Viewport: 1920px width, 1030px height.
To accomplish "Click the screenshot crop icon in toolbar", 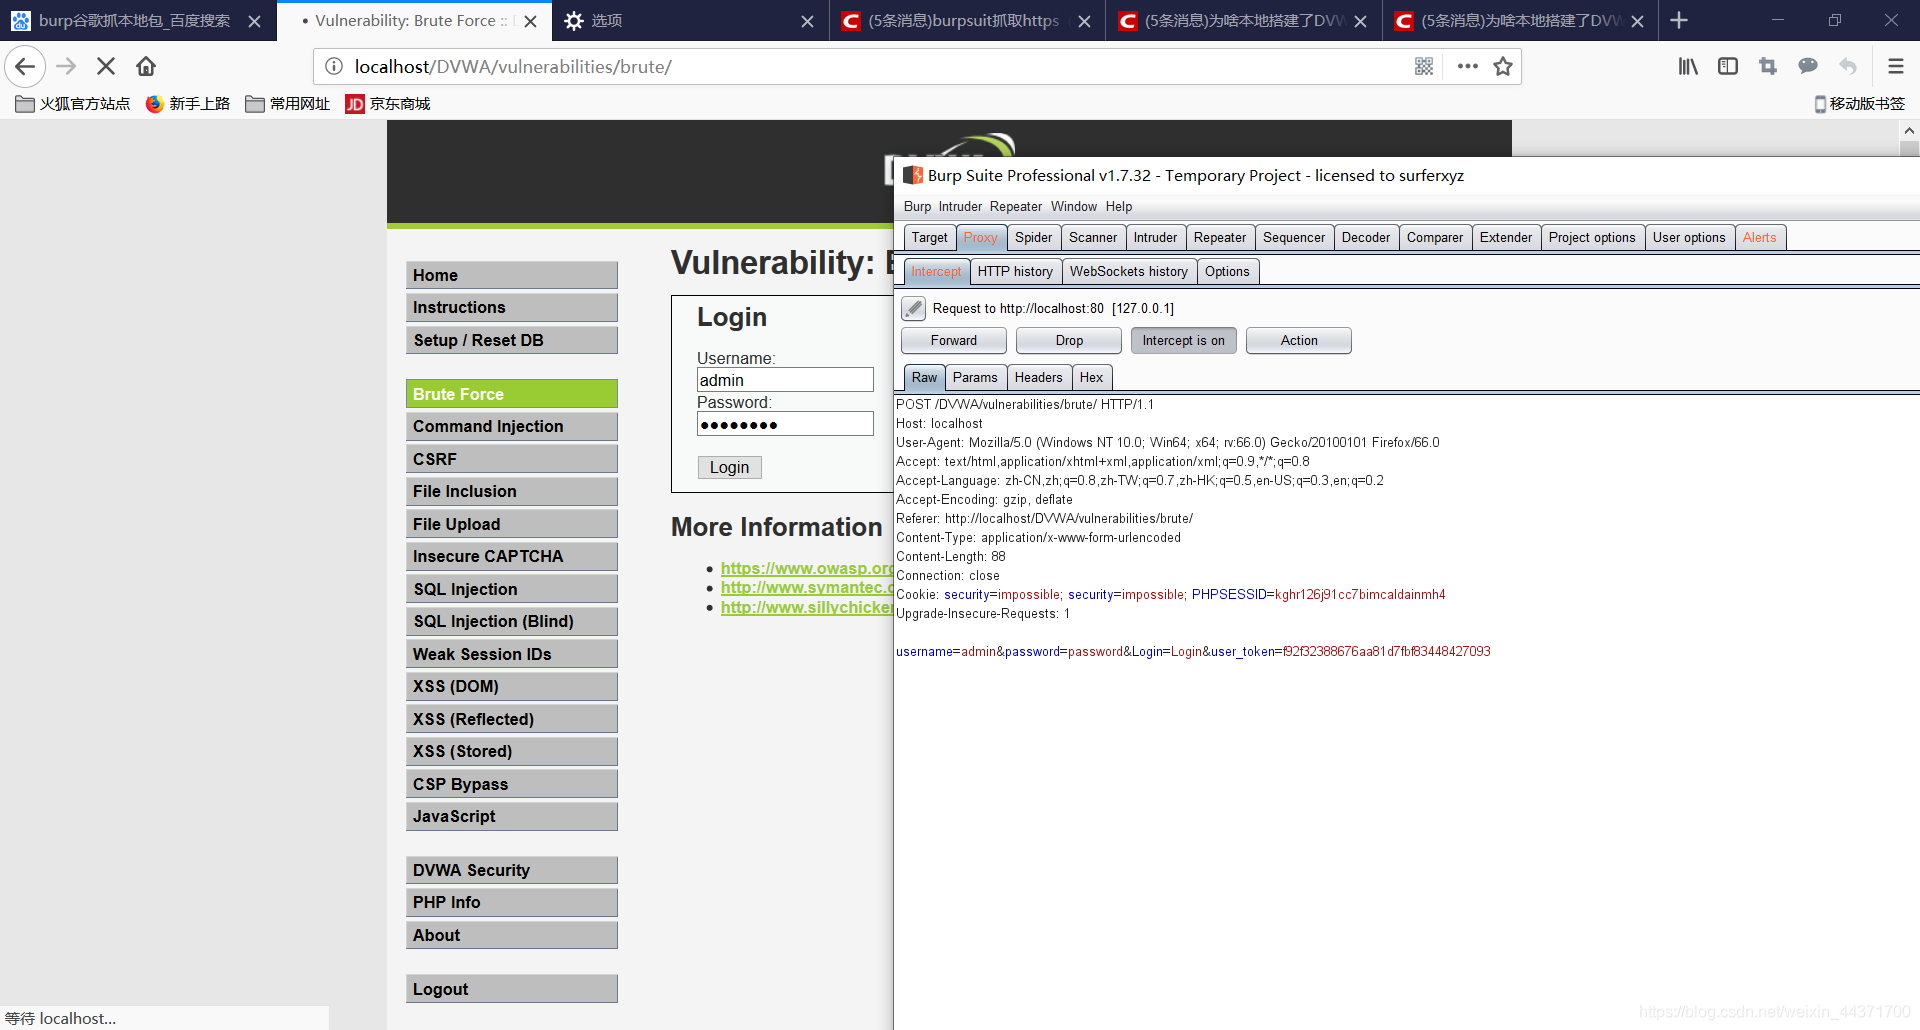I will (x=1768, y=66).
